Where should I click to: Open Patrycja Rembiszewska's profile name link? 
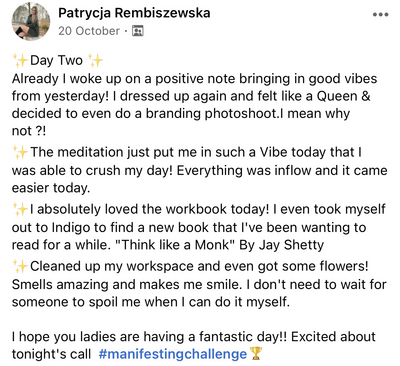[x=134, y=13]
